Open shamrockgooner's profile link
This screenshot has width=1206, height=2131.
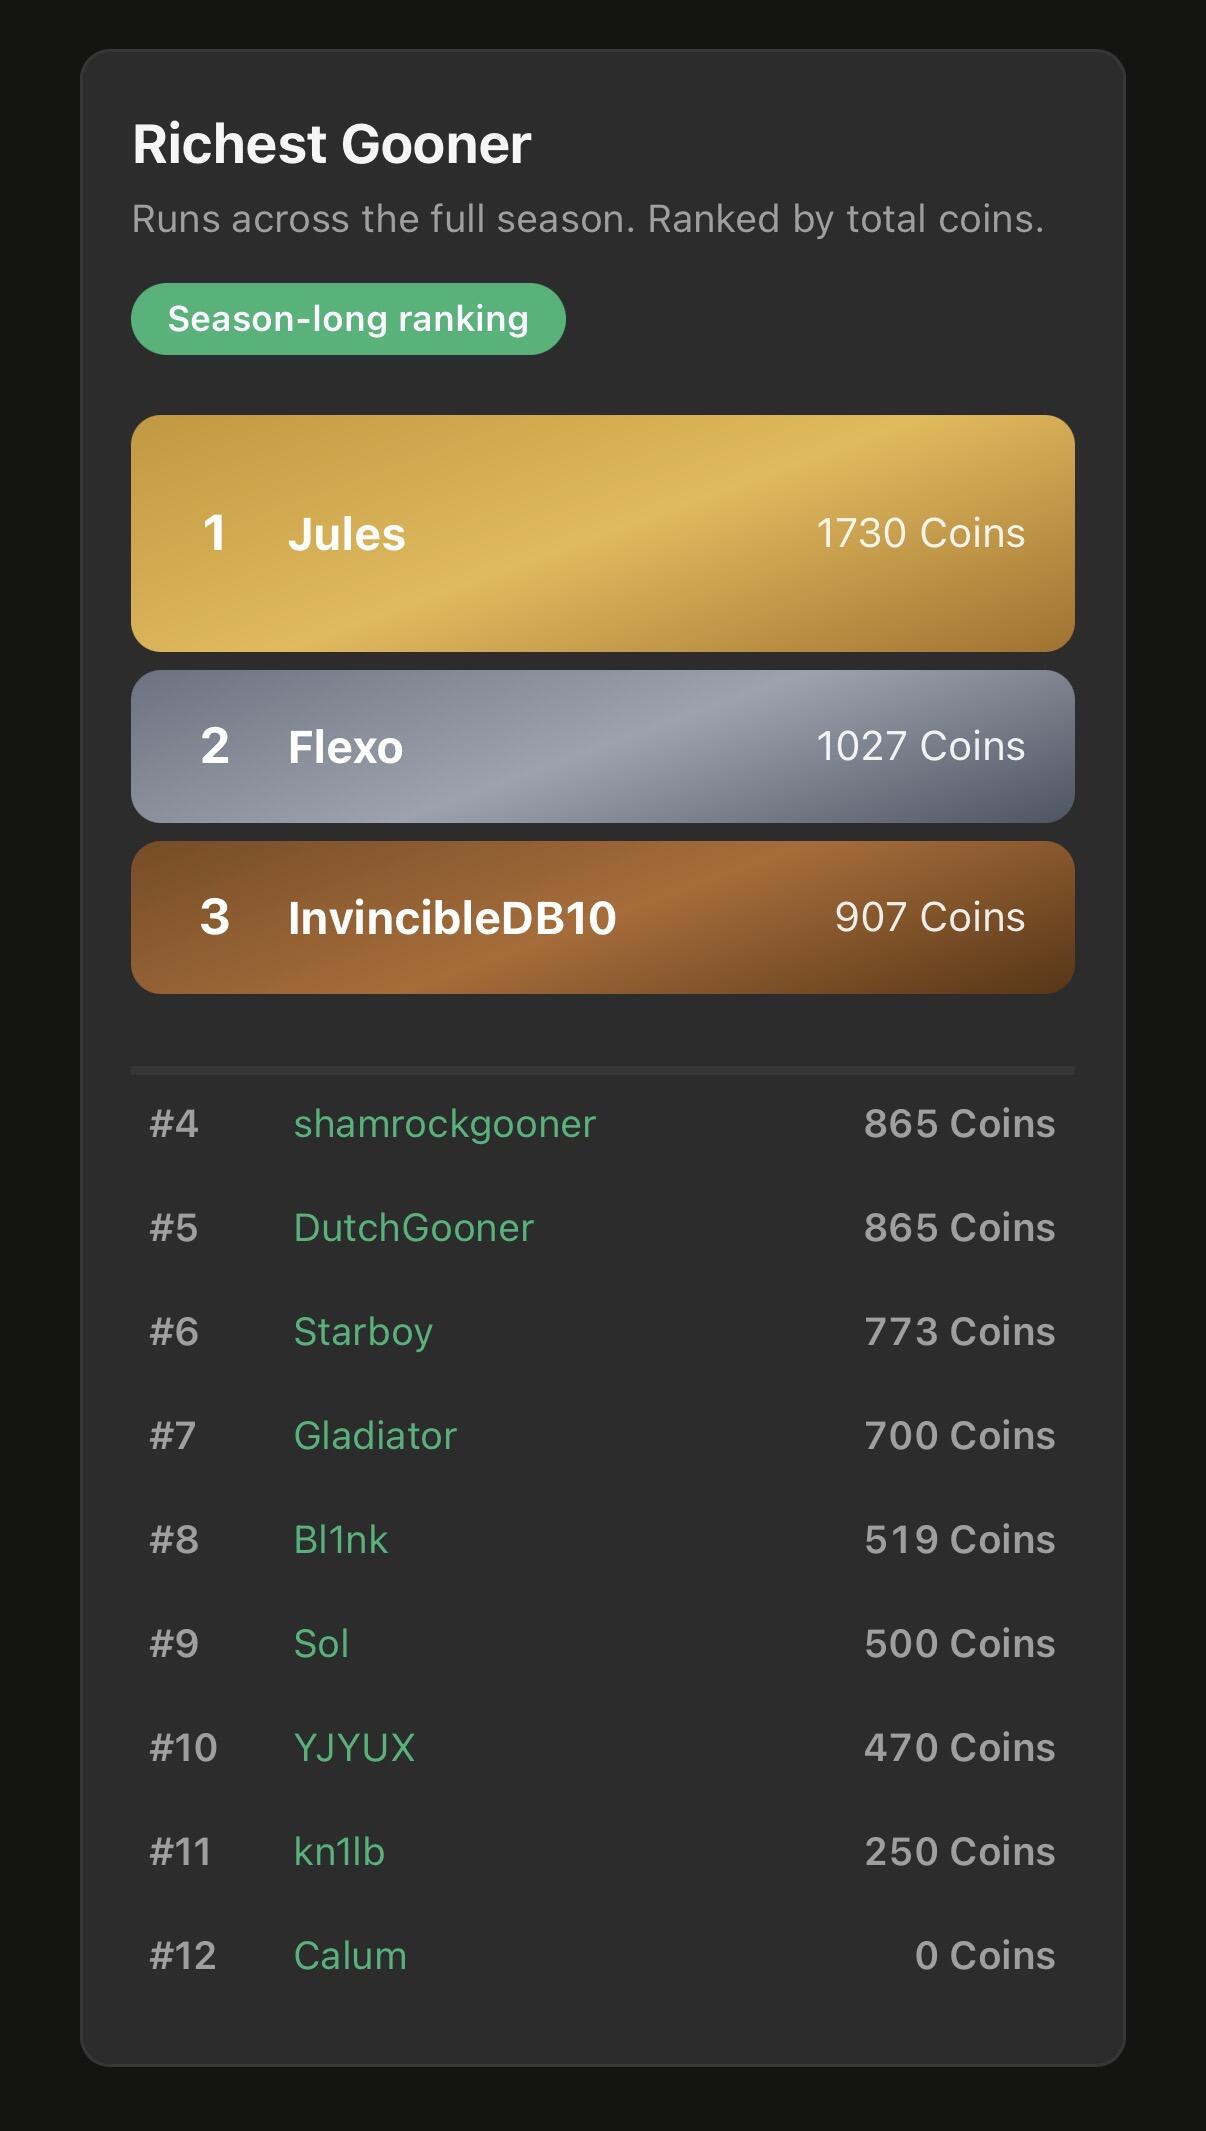444,1124
